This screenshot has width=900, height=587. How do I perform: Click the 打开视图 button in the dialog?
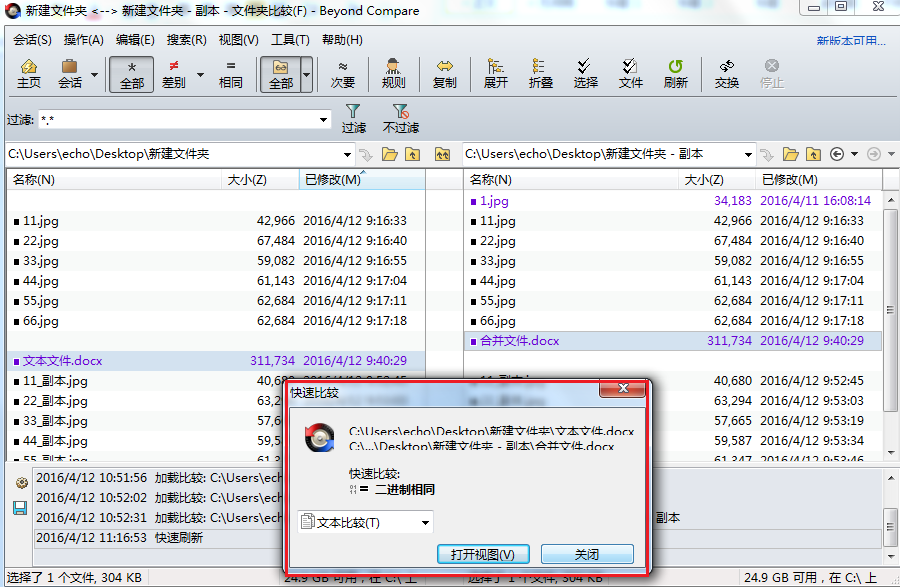point(483,555)
